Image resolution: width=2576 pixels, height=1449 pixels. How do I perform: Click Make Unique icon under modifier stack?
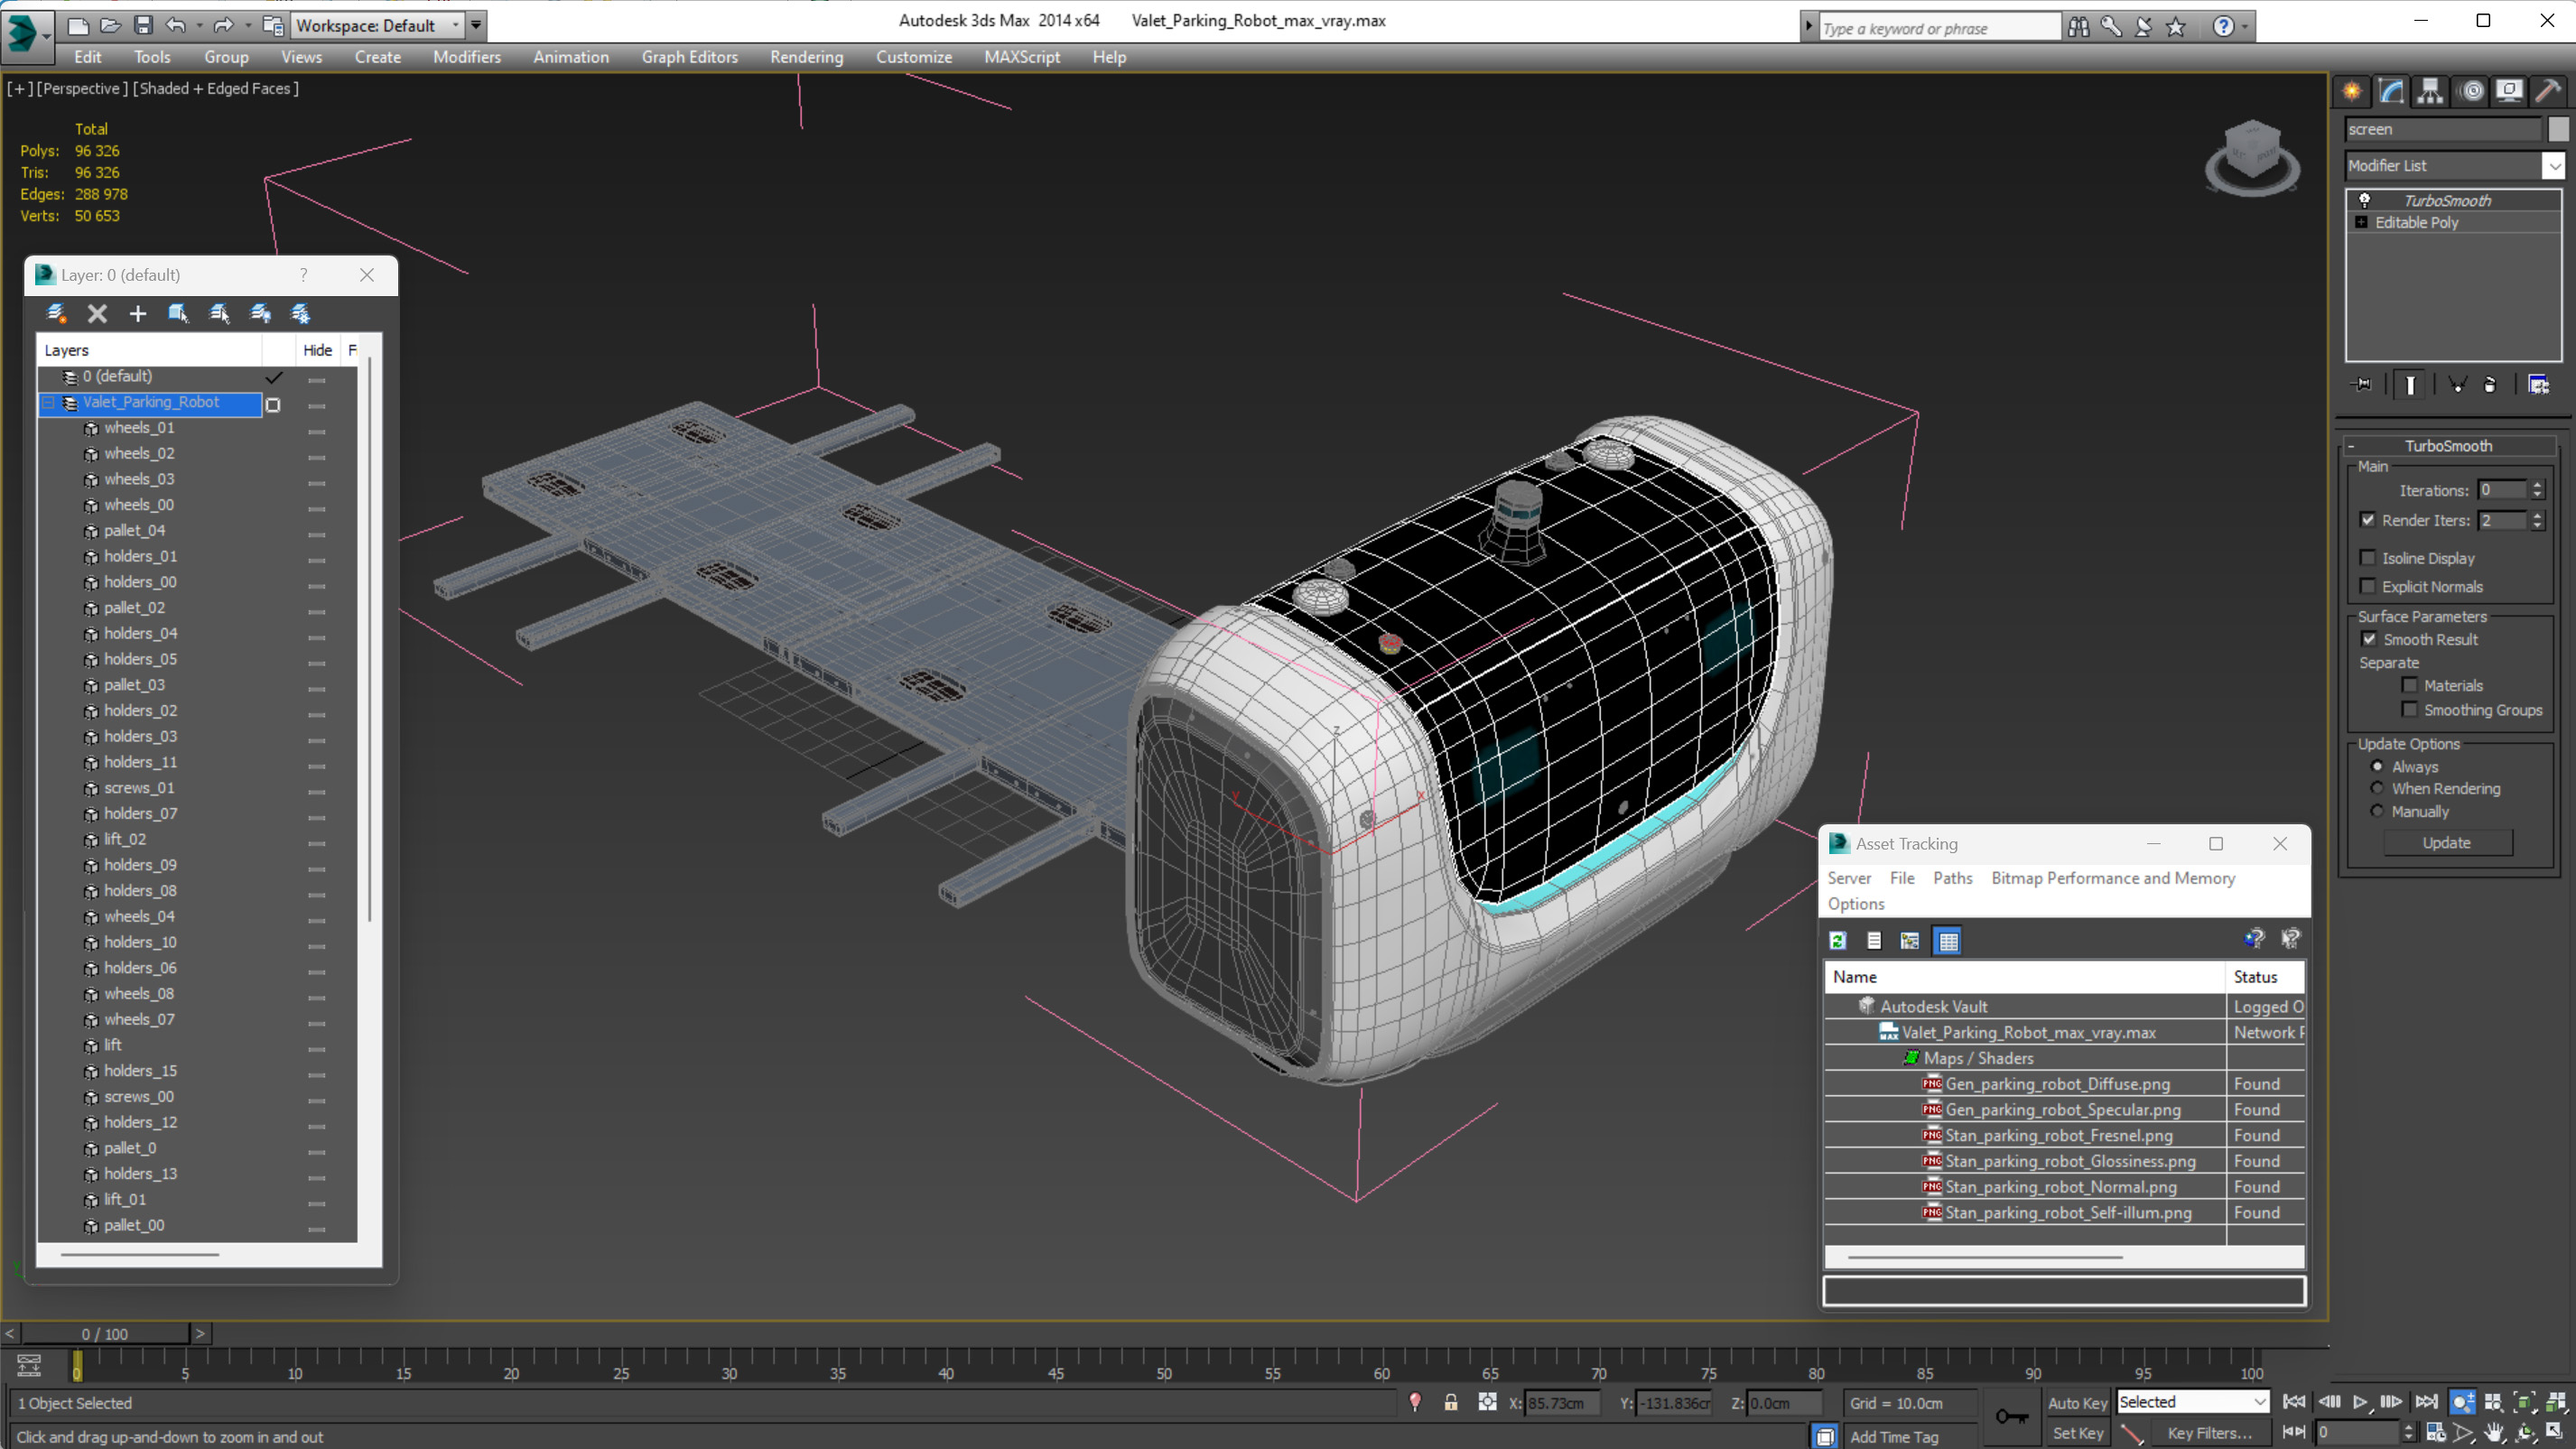(2457, 384)
